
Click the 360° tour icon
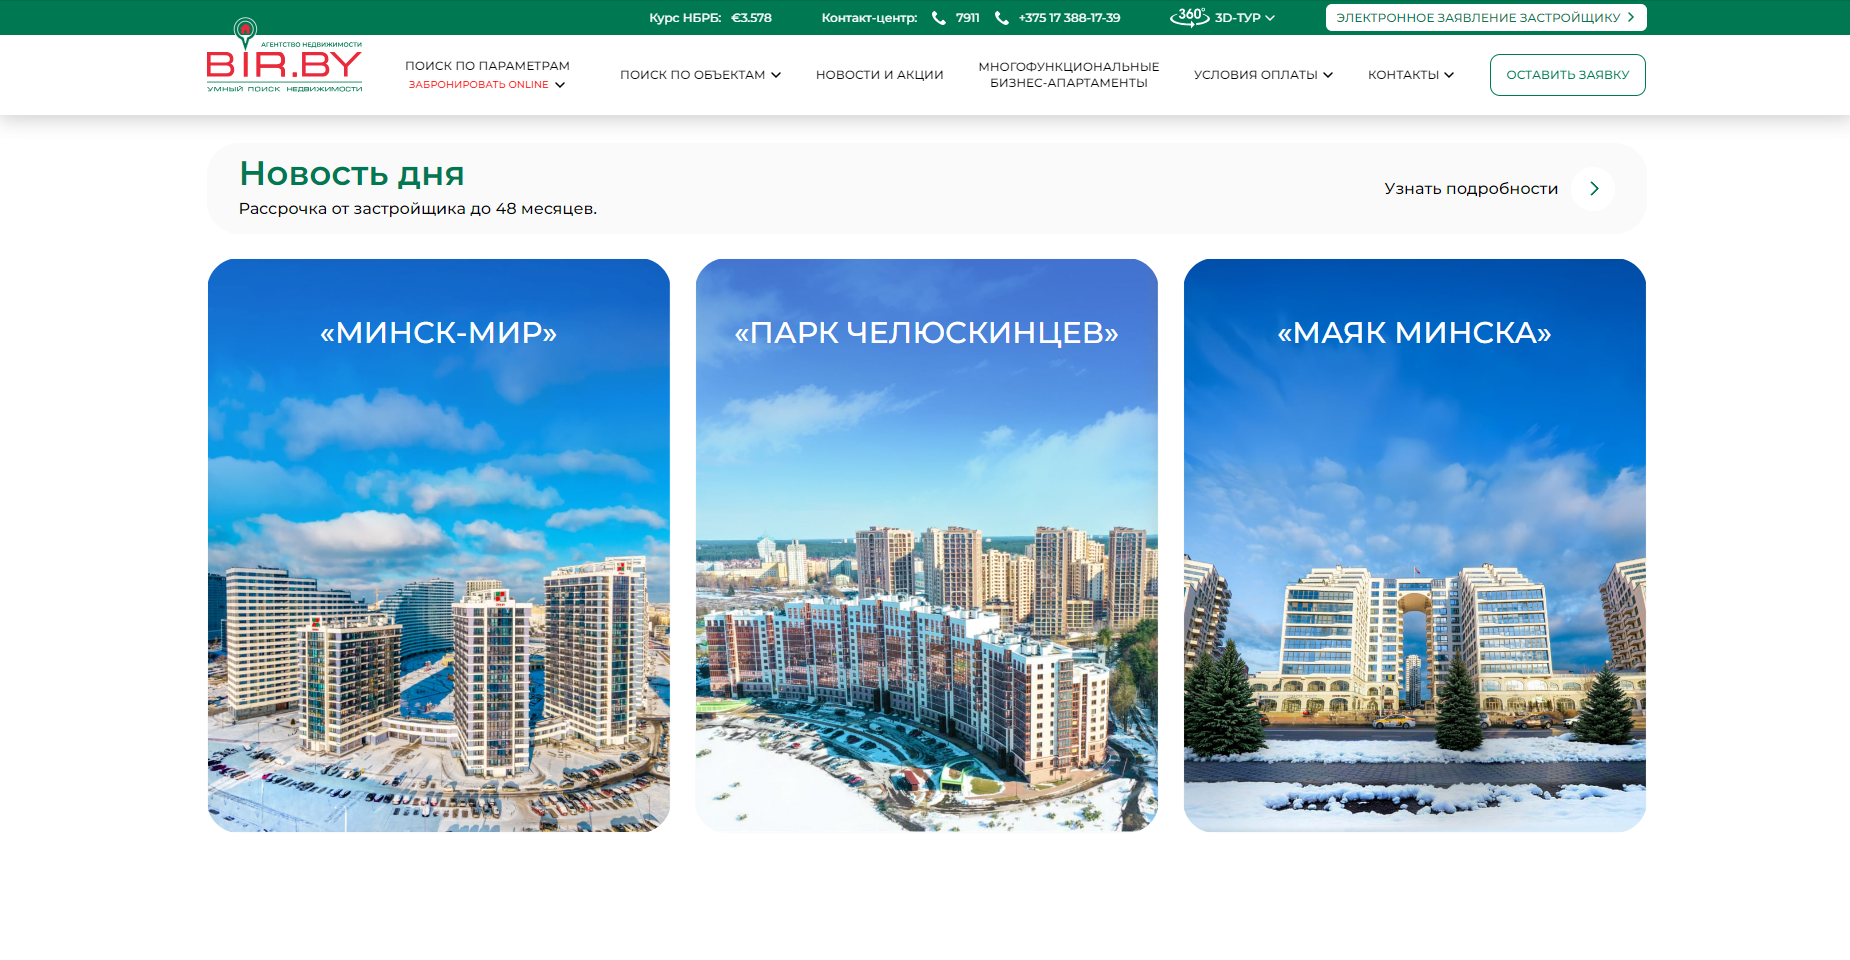coord(1189,17)
